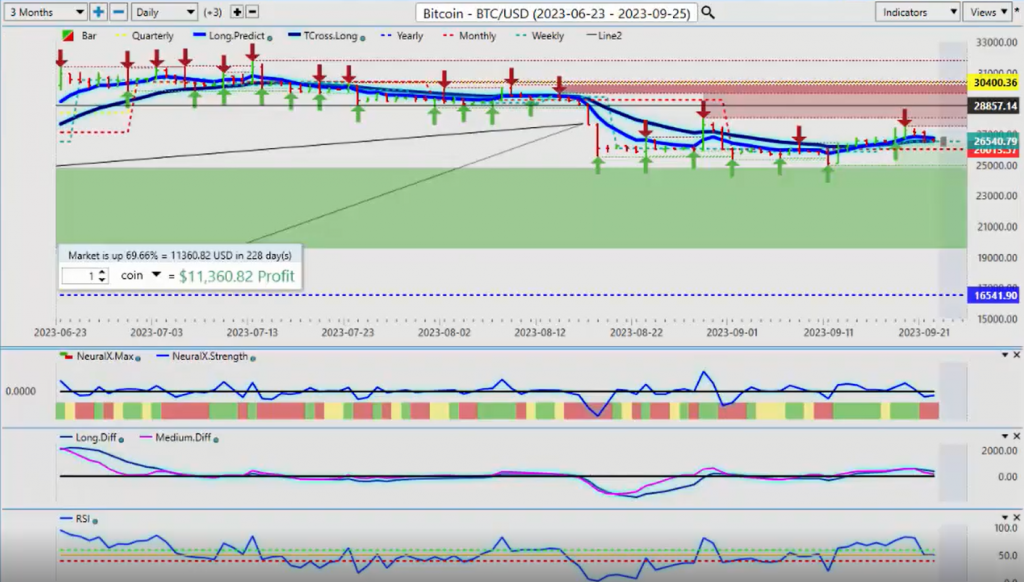Toggle the Quarterly legend entry
This screenshot has height=582, width=1024.
145,36
